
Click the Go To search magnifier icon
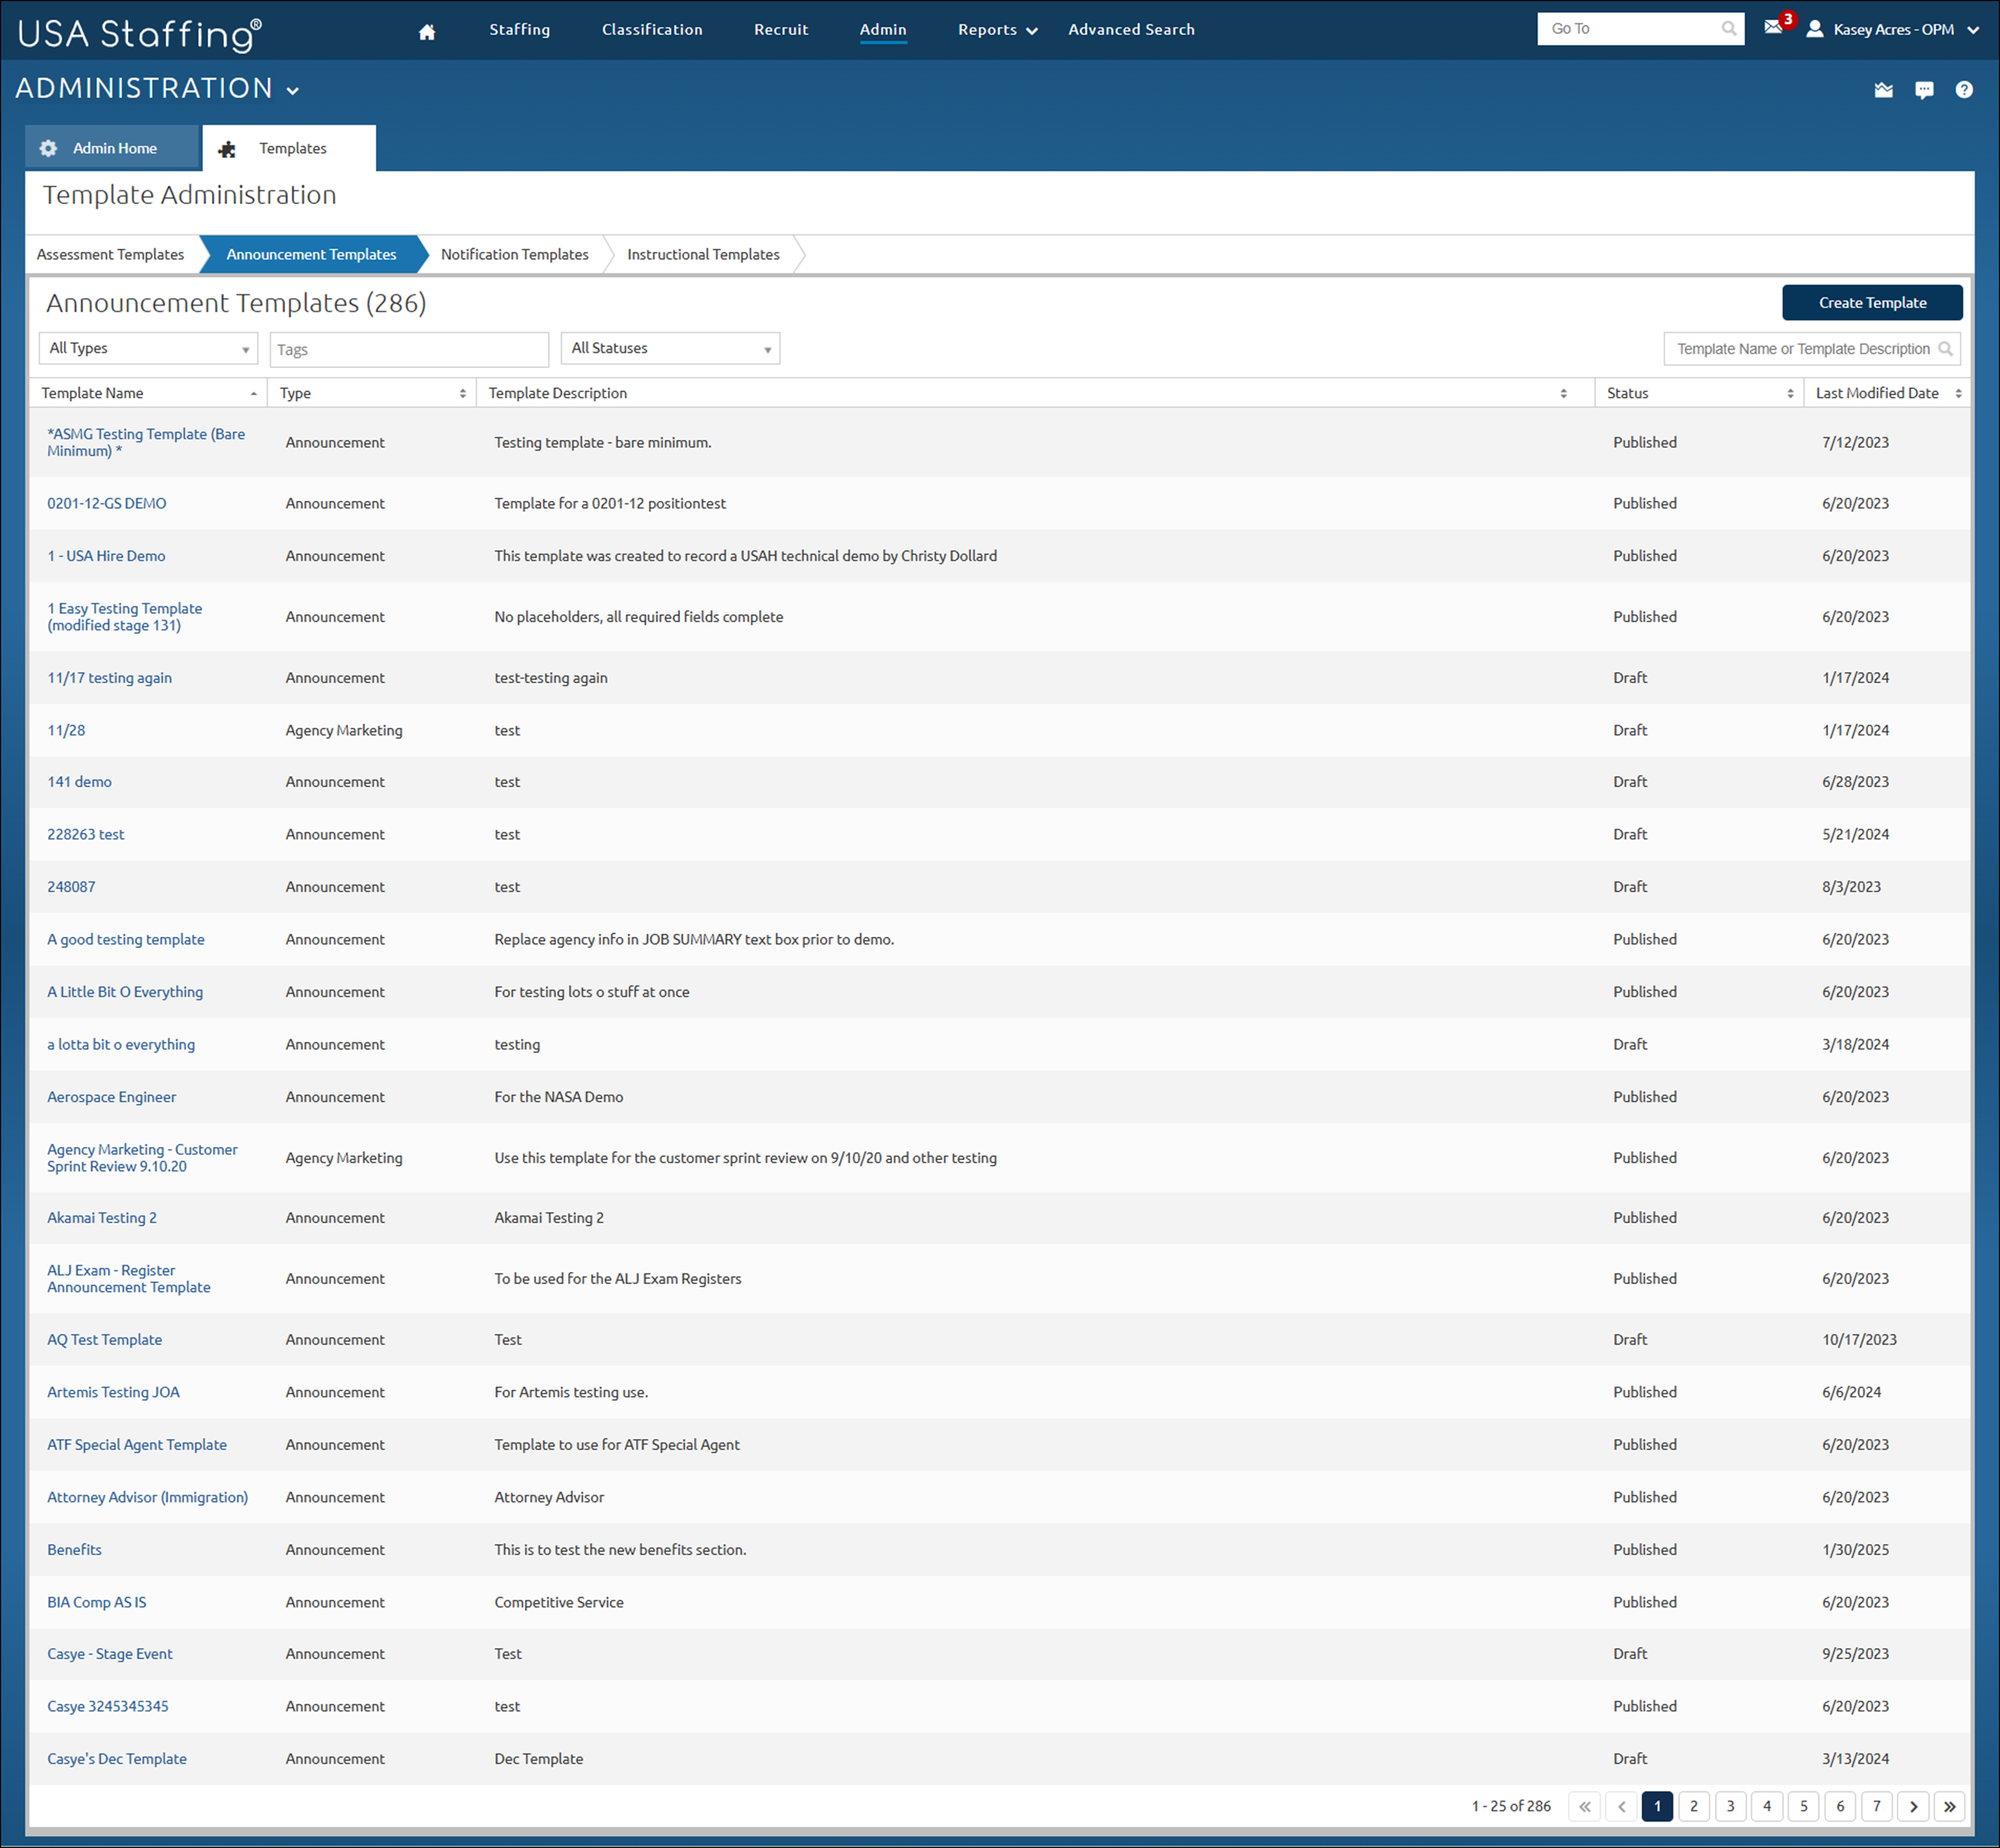pos(1727,28)
